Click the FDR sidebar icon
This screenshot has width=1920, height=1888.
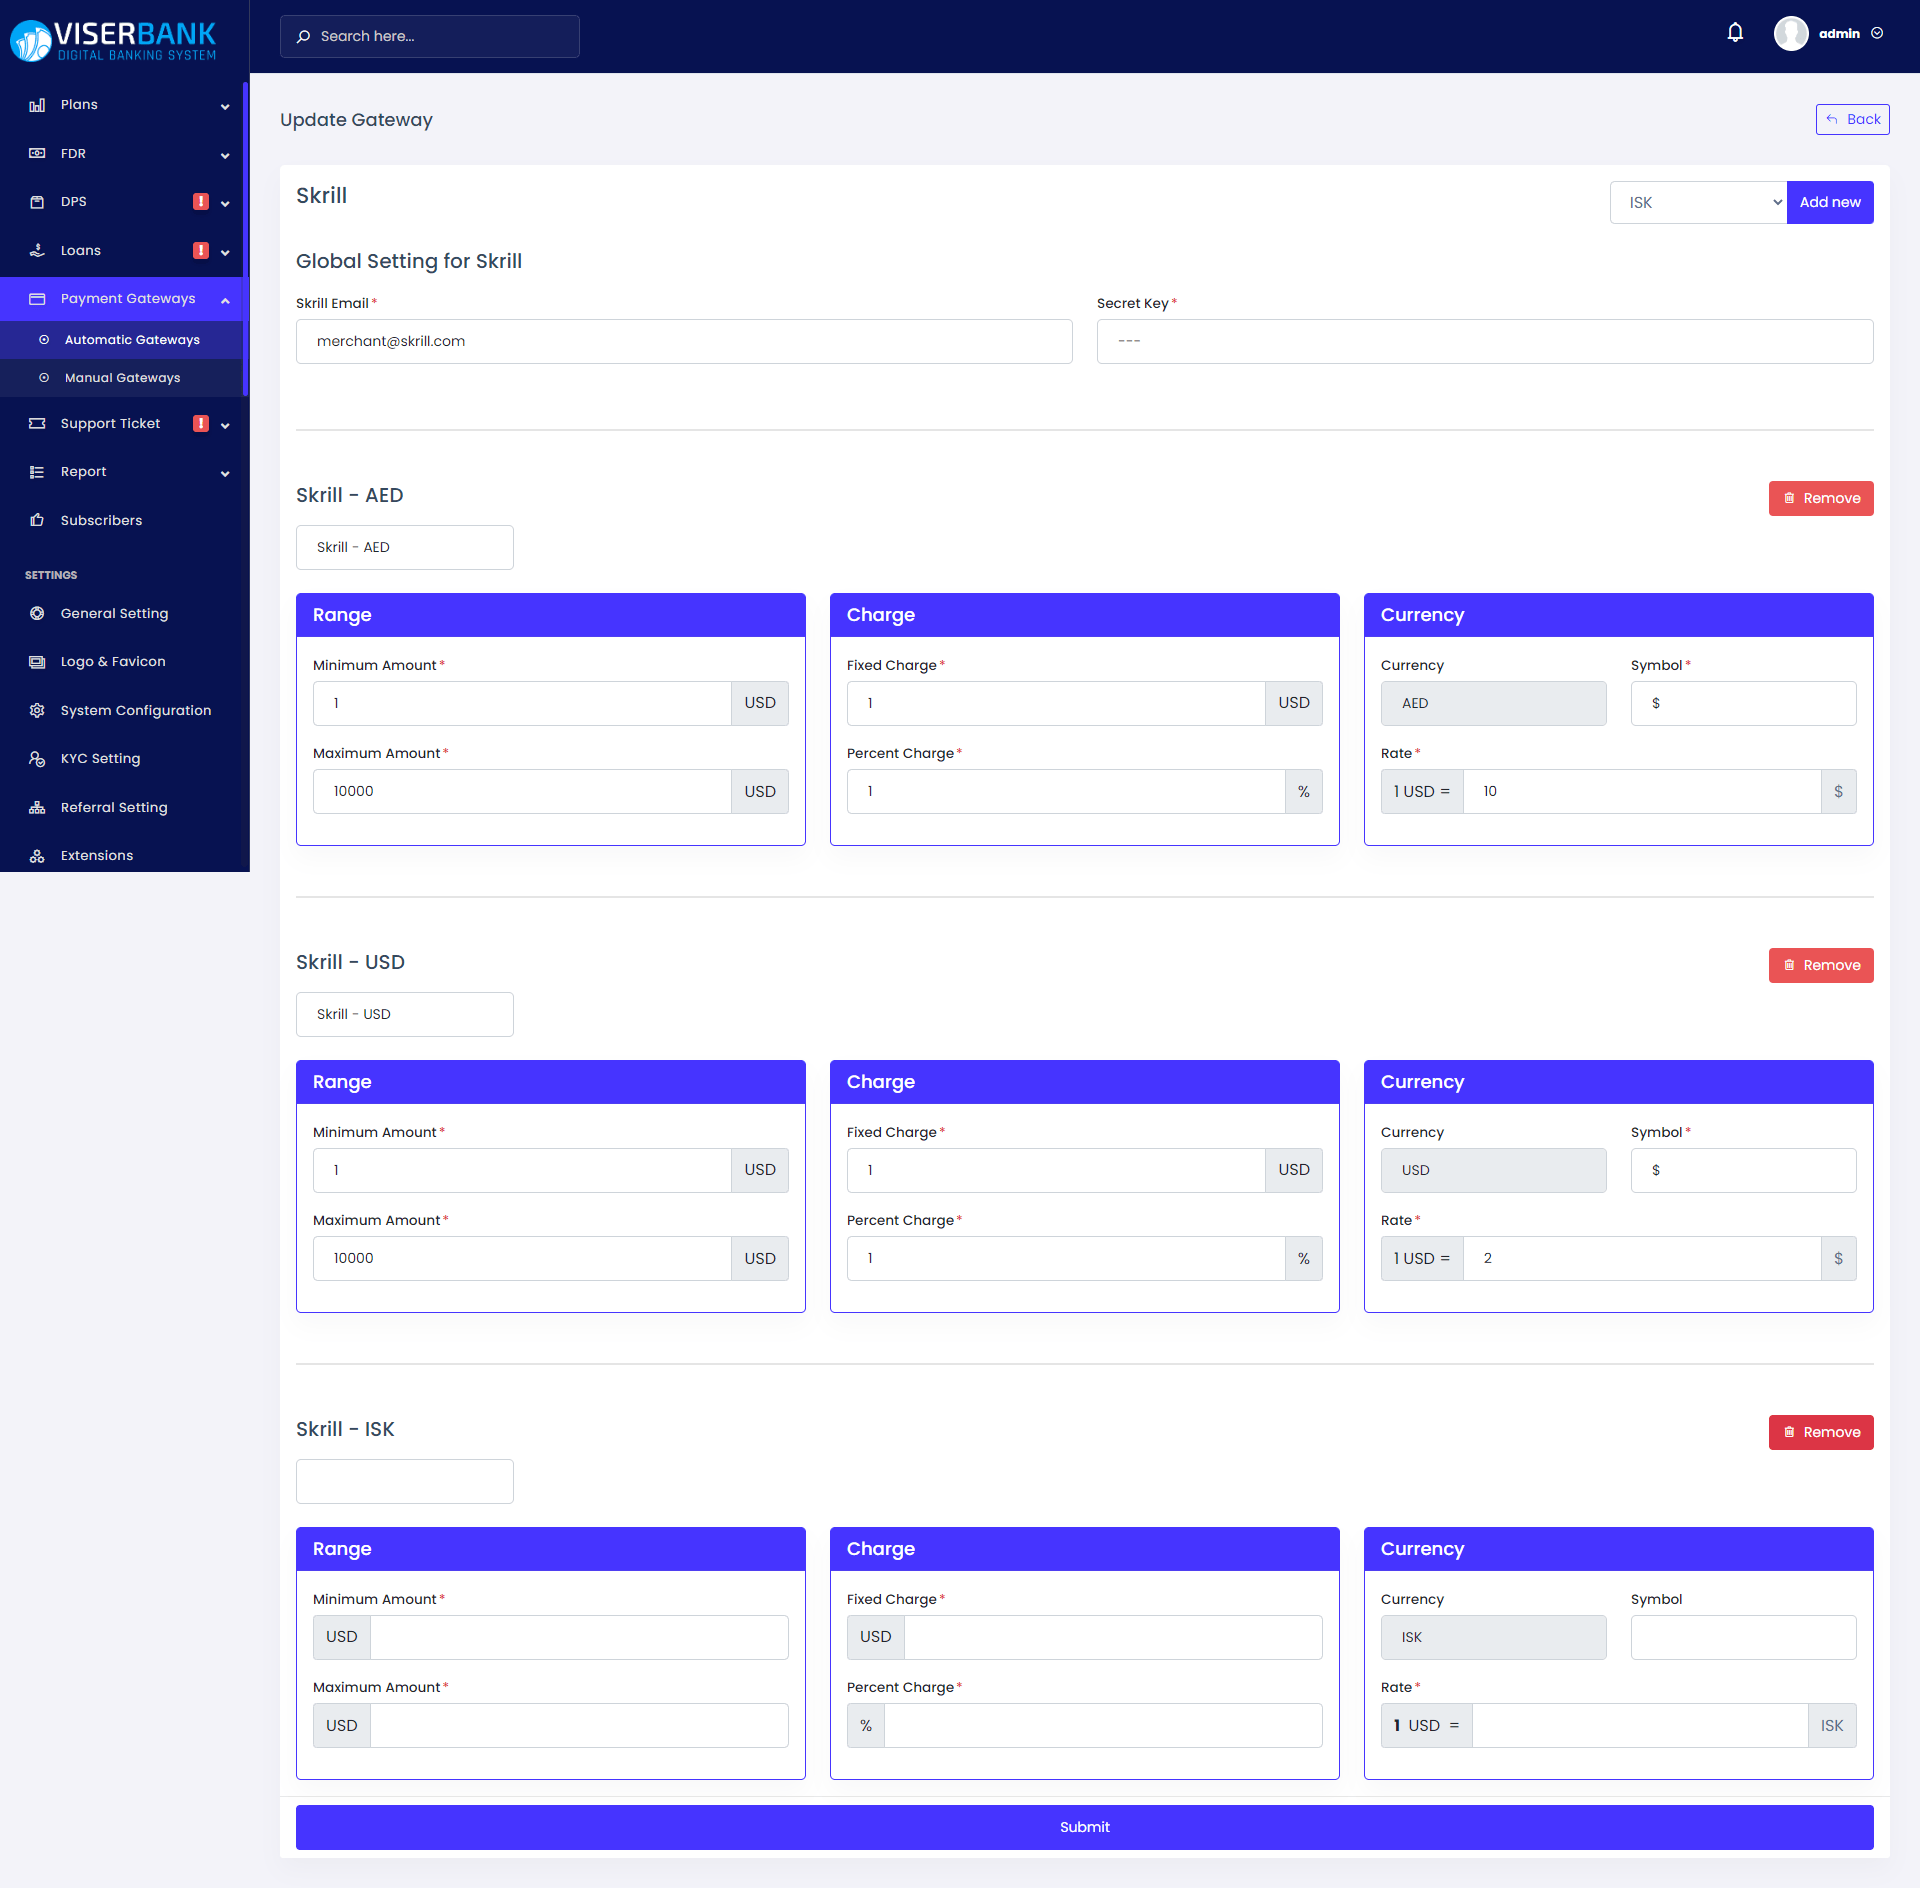37,153
